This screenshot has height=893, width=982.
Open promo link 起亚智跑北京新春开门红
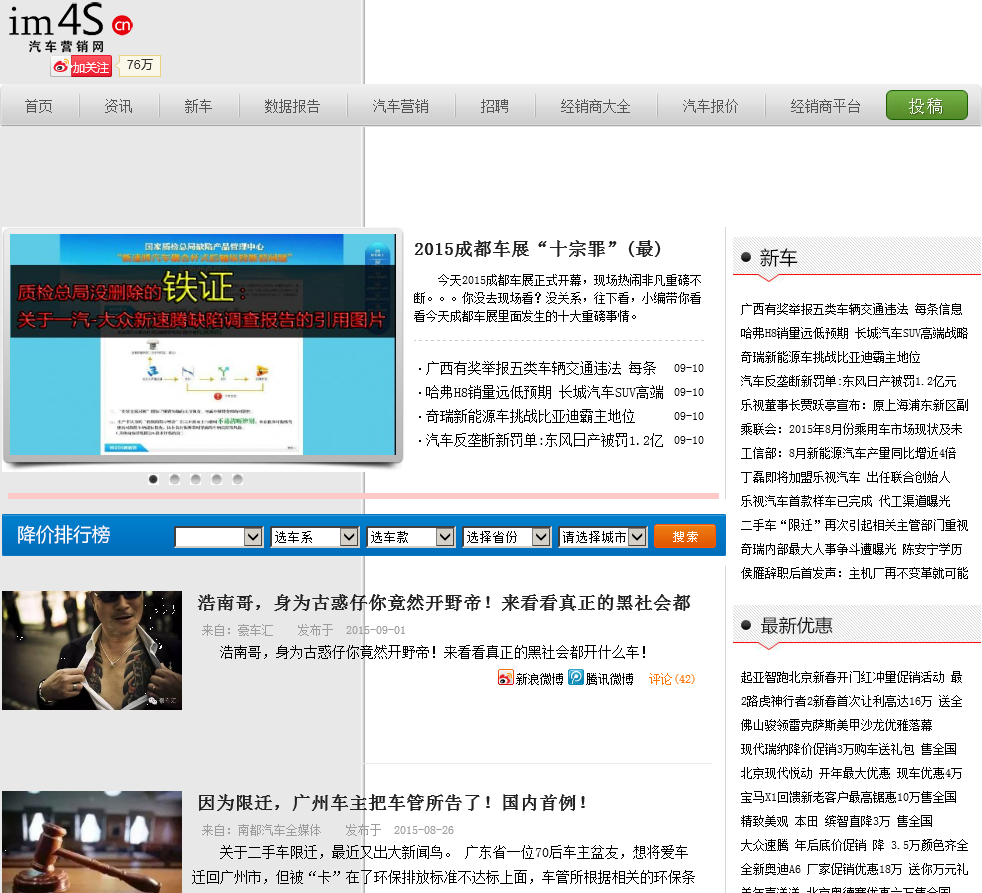coord(851,677)
